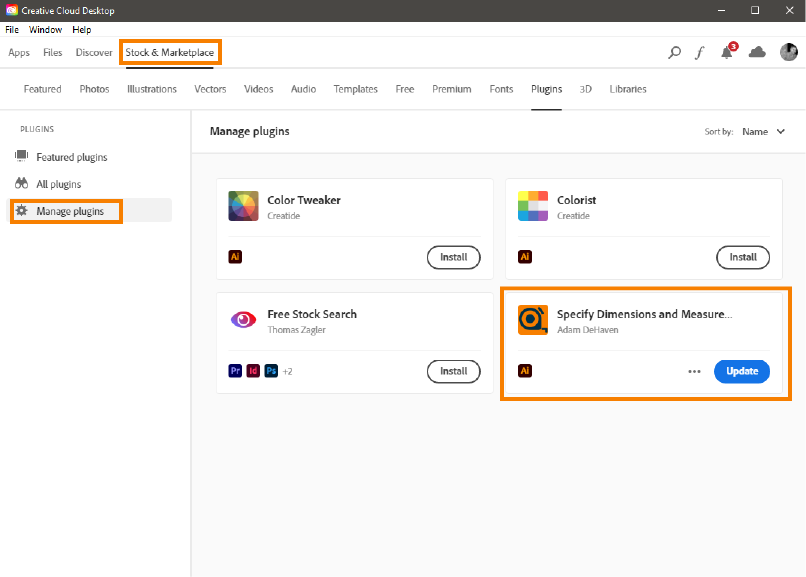Install the Color Tweaker plugin

[453, 257]
